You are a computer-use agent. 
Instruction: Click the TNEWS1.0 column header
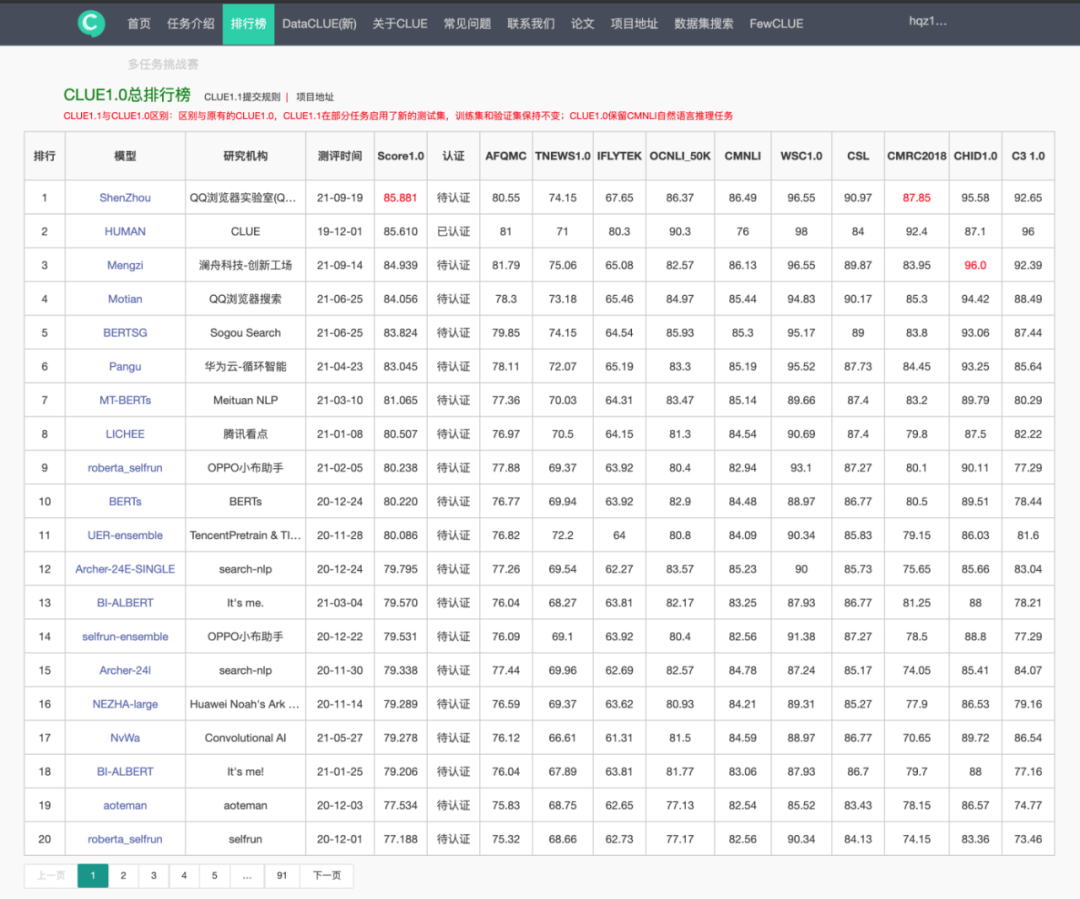563,156
